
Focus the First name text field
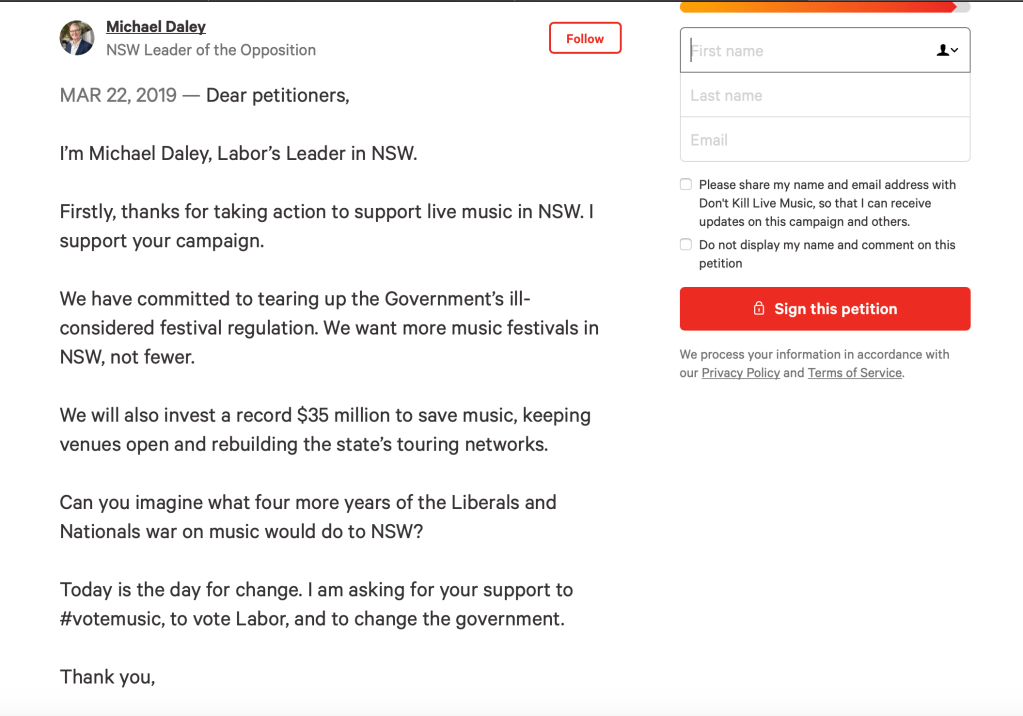(800, 50)
